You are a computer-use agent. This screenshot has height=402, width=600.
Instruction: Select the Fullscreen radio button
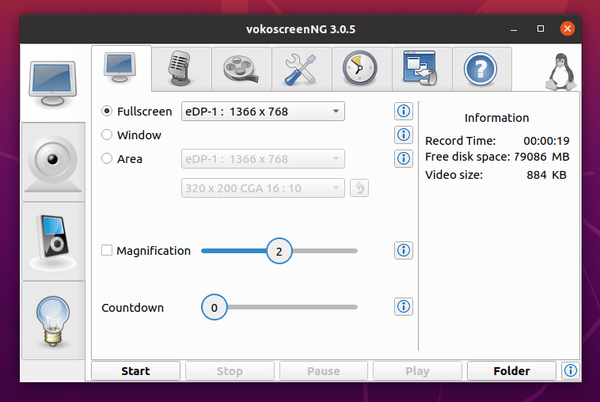pyautogui.click(x=106, y=111)
